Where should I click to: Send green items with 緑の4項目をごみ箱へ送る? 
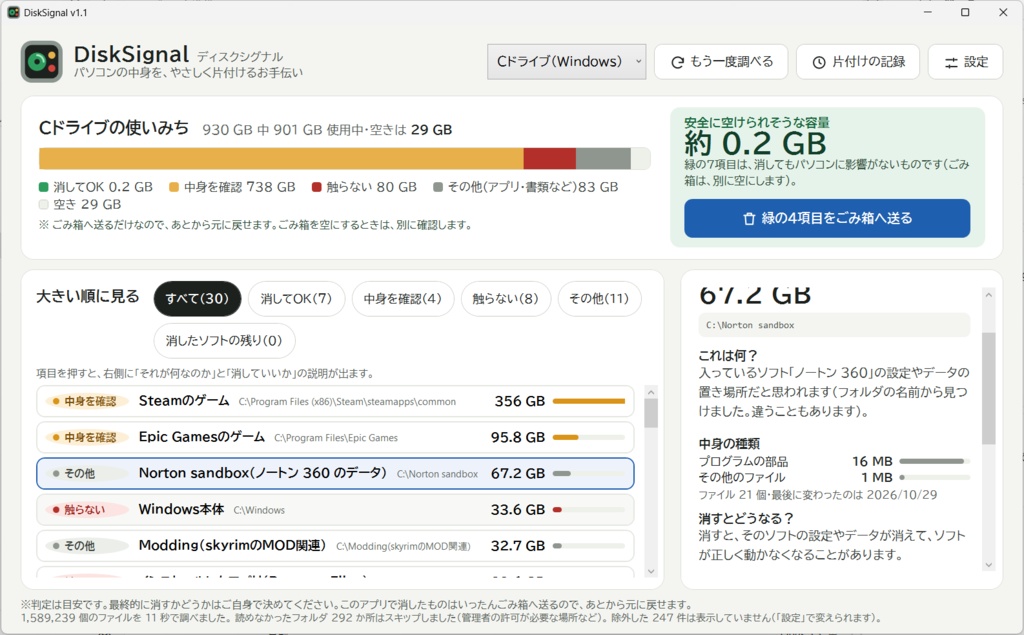click(x=827, y=218)
